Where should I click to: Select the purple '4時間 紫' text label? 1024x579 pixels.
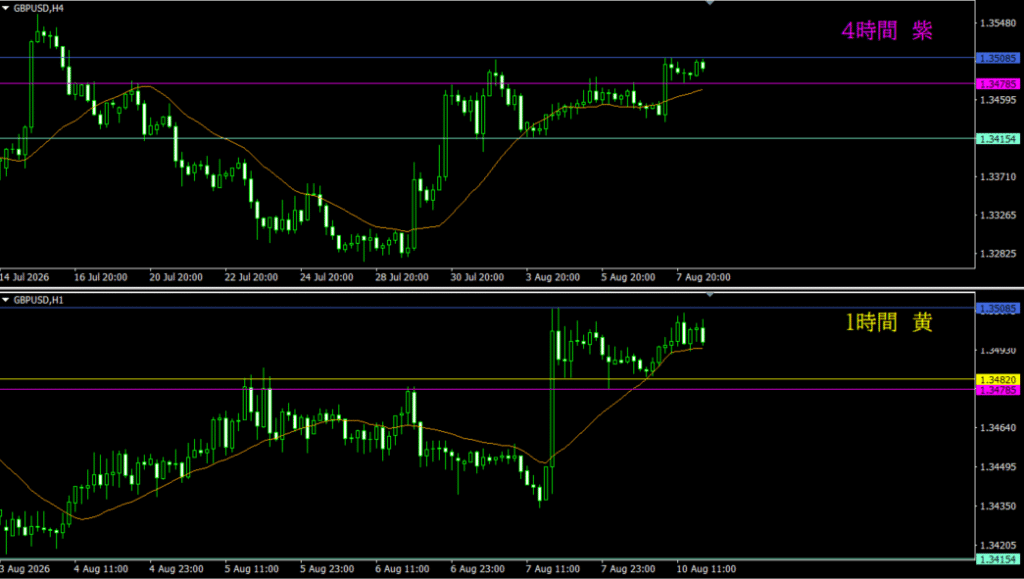(x=887, y=31)
